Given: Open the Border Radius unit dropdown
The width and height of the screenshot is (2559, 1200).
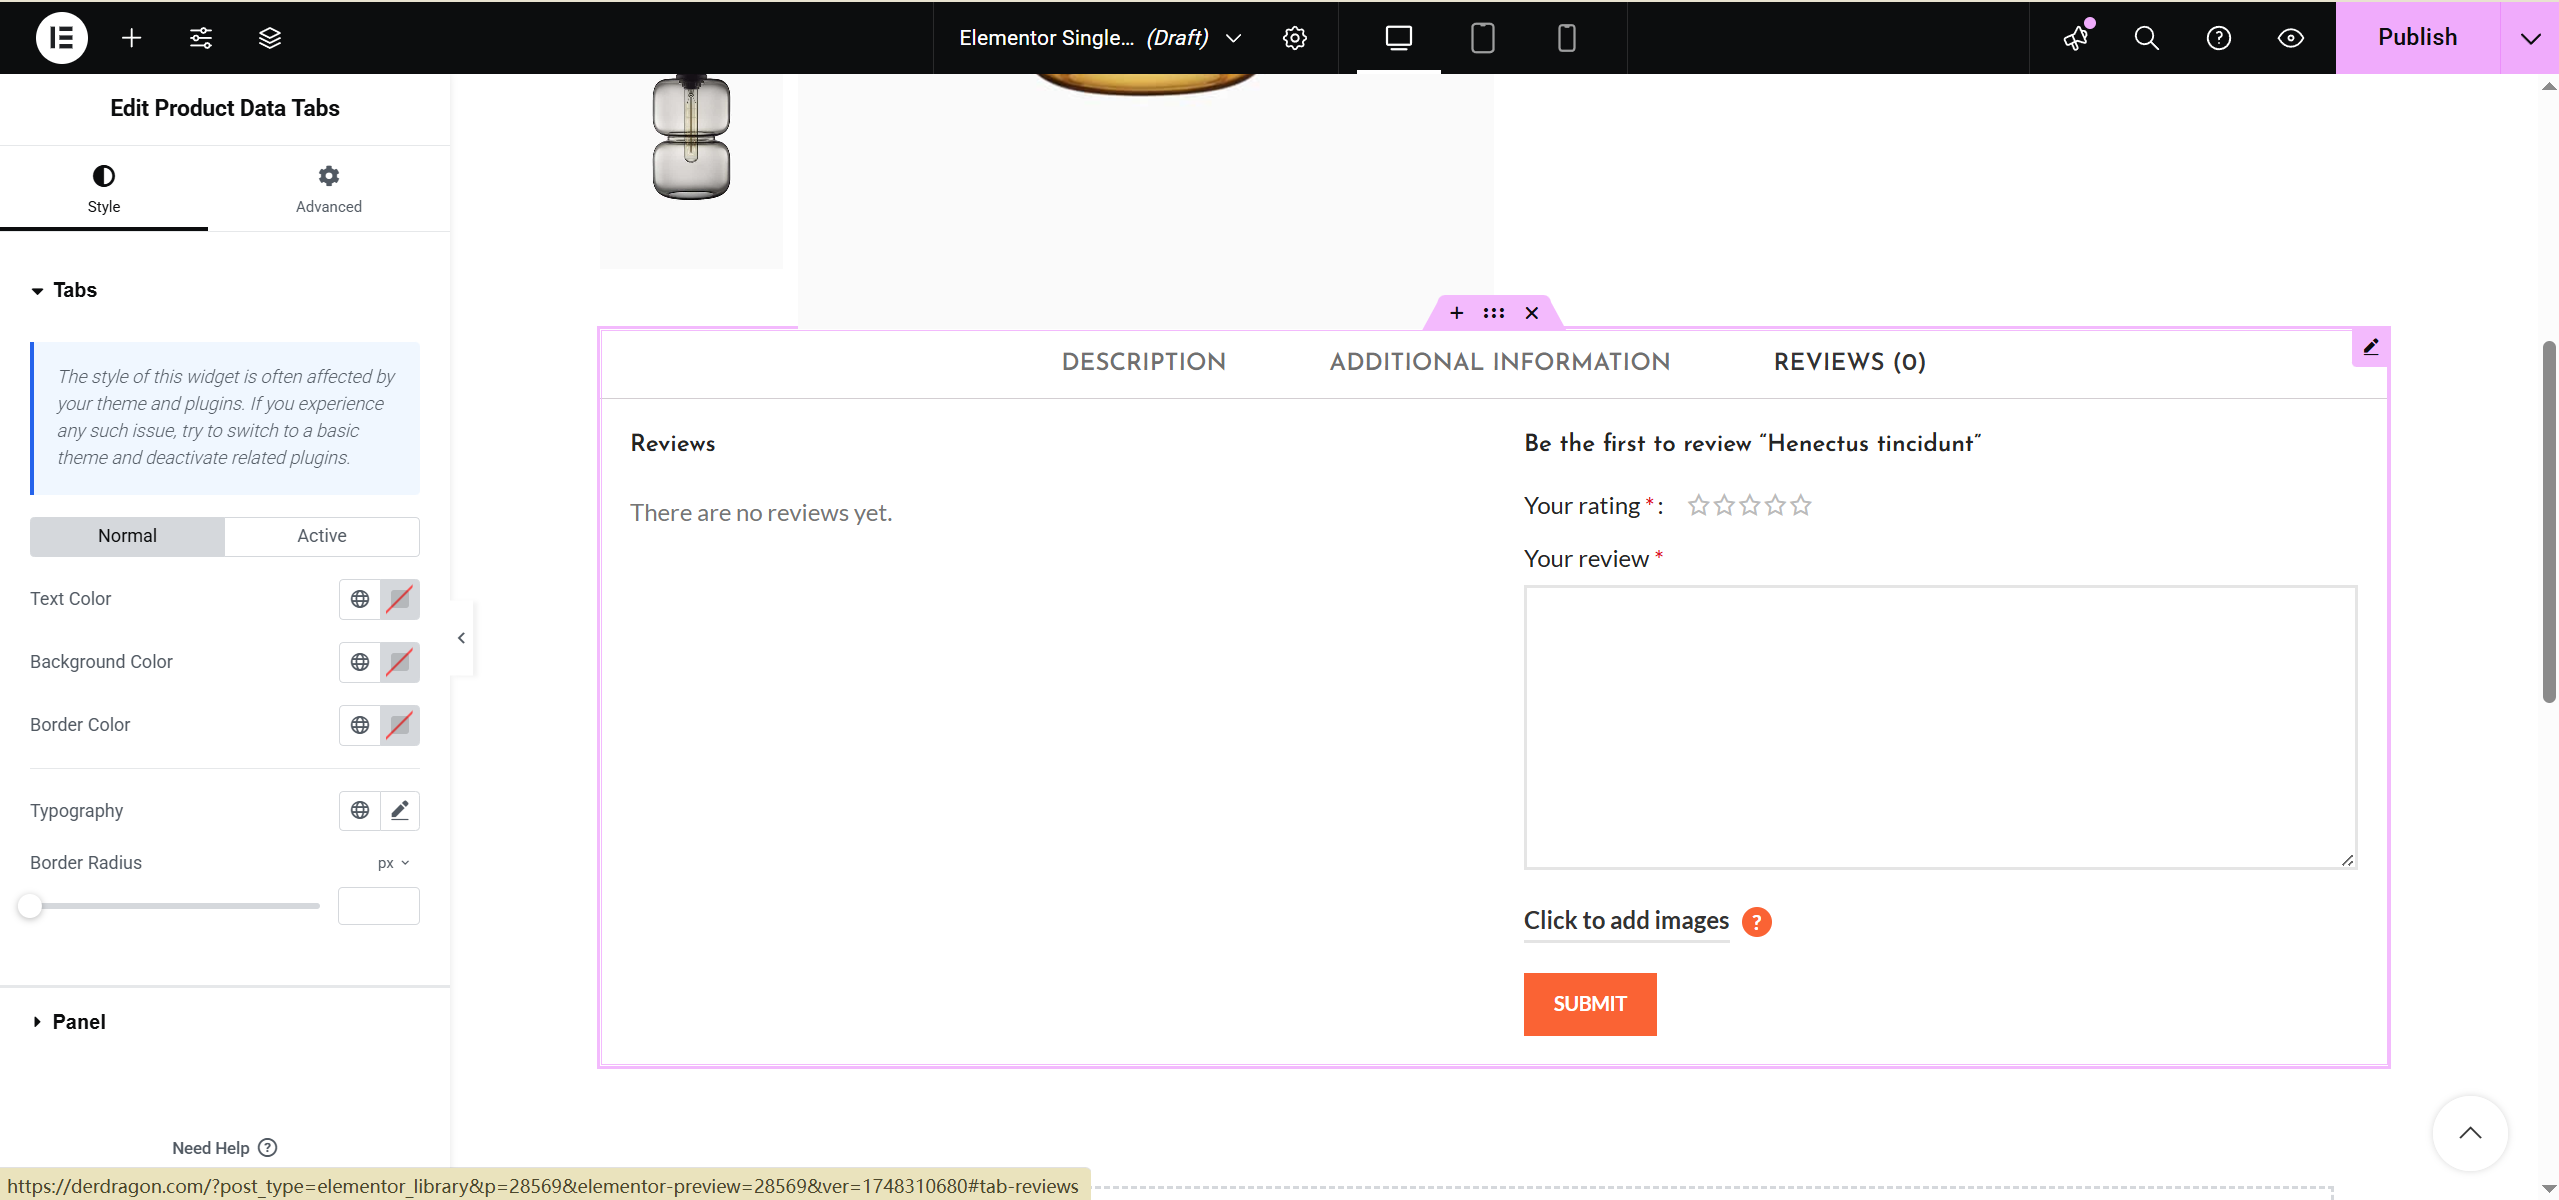Looking at the screenshot, I should (390, 861).
